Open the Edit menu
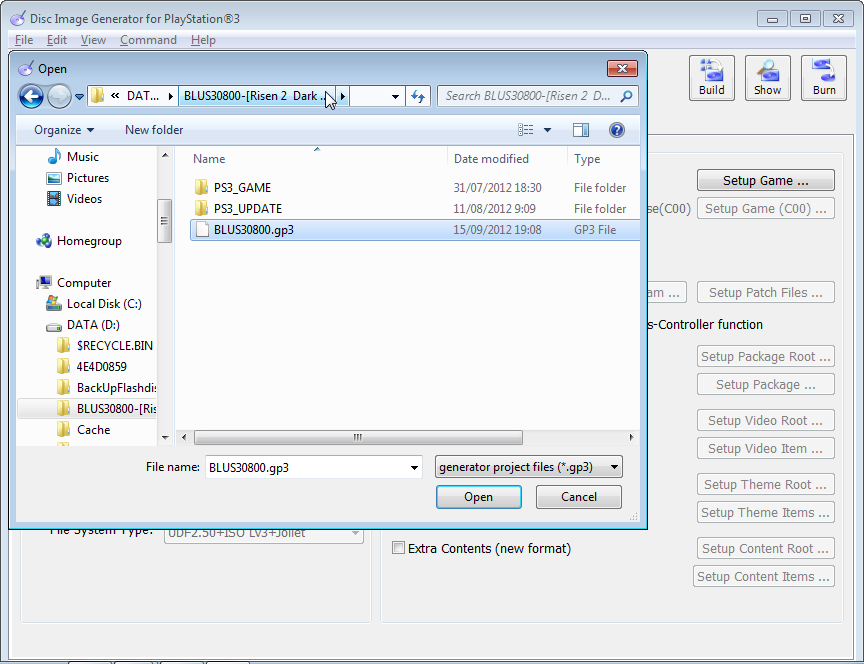This screenshot has height=664, width=864. (x=57, y=40)
